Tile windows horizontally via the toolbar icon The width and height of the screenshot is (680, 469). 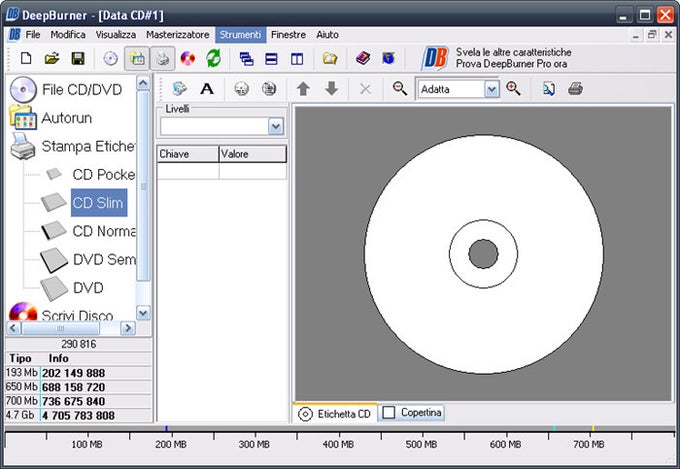pyautogui.click(x=271, y=59)
